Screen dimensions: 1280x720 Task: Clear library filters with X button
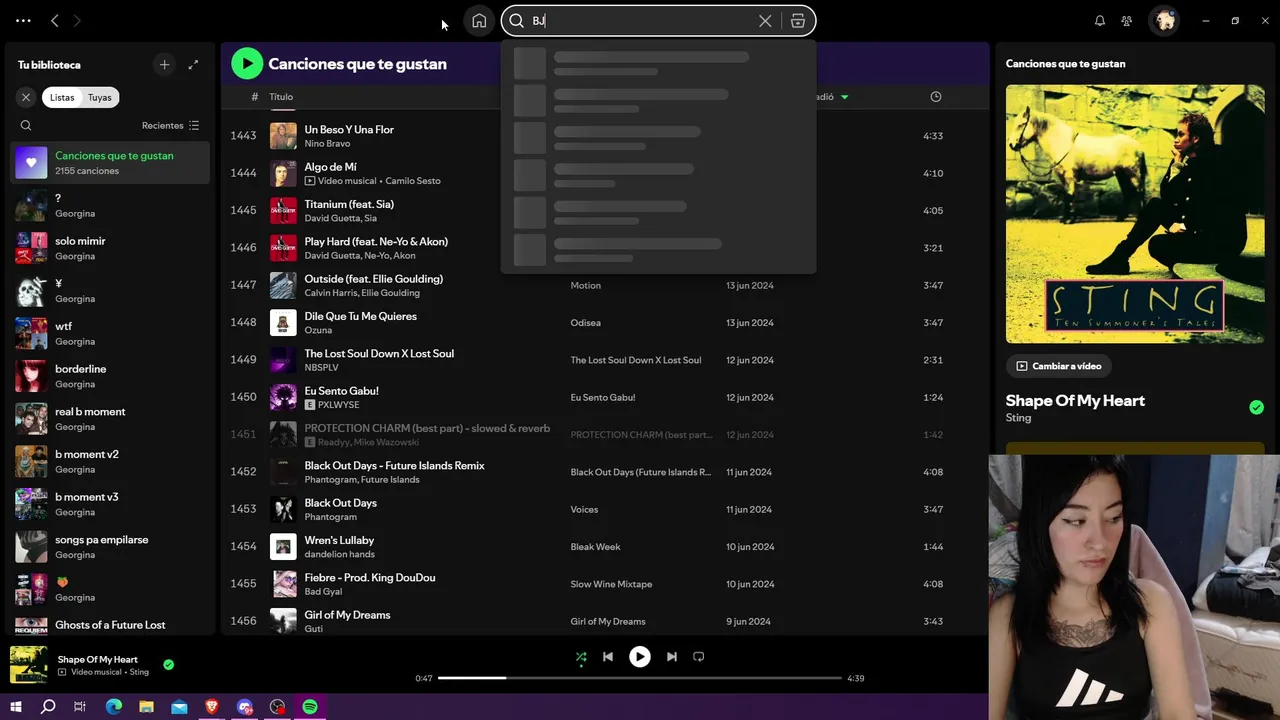pos(26,97)
